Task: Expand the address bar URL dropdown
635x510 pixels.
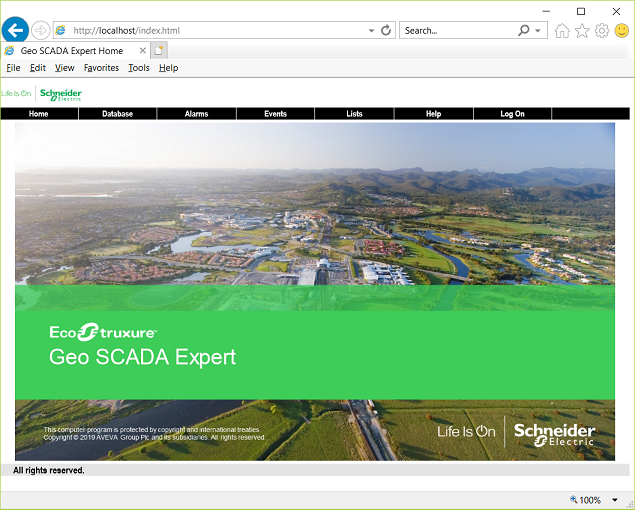Action: pyautogui.click(x=371, y=31)
